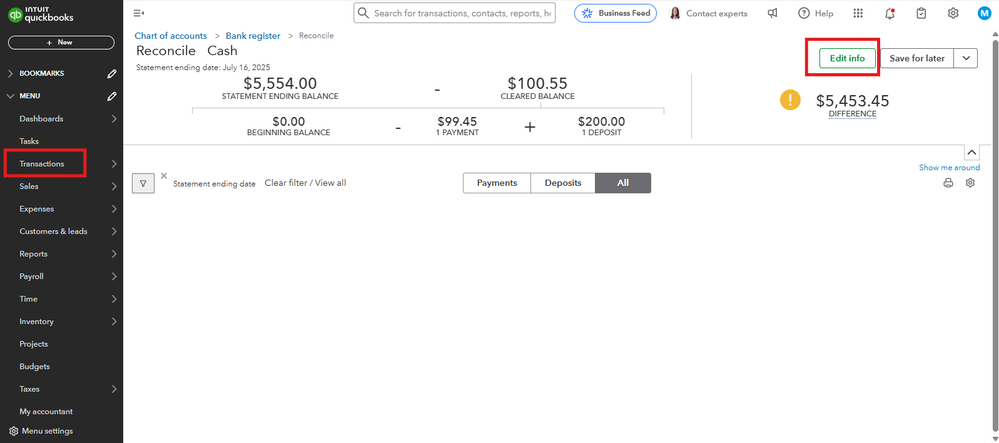Open table settings gear below Show me around
This screenshot has height=443, width=999.
point(970,183)
